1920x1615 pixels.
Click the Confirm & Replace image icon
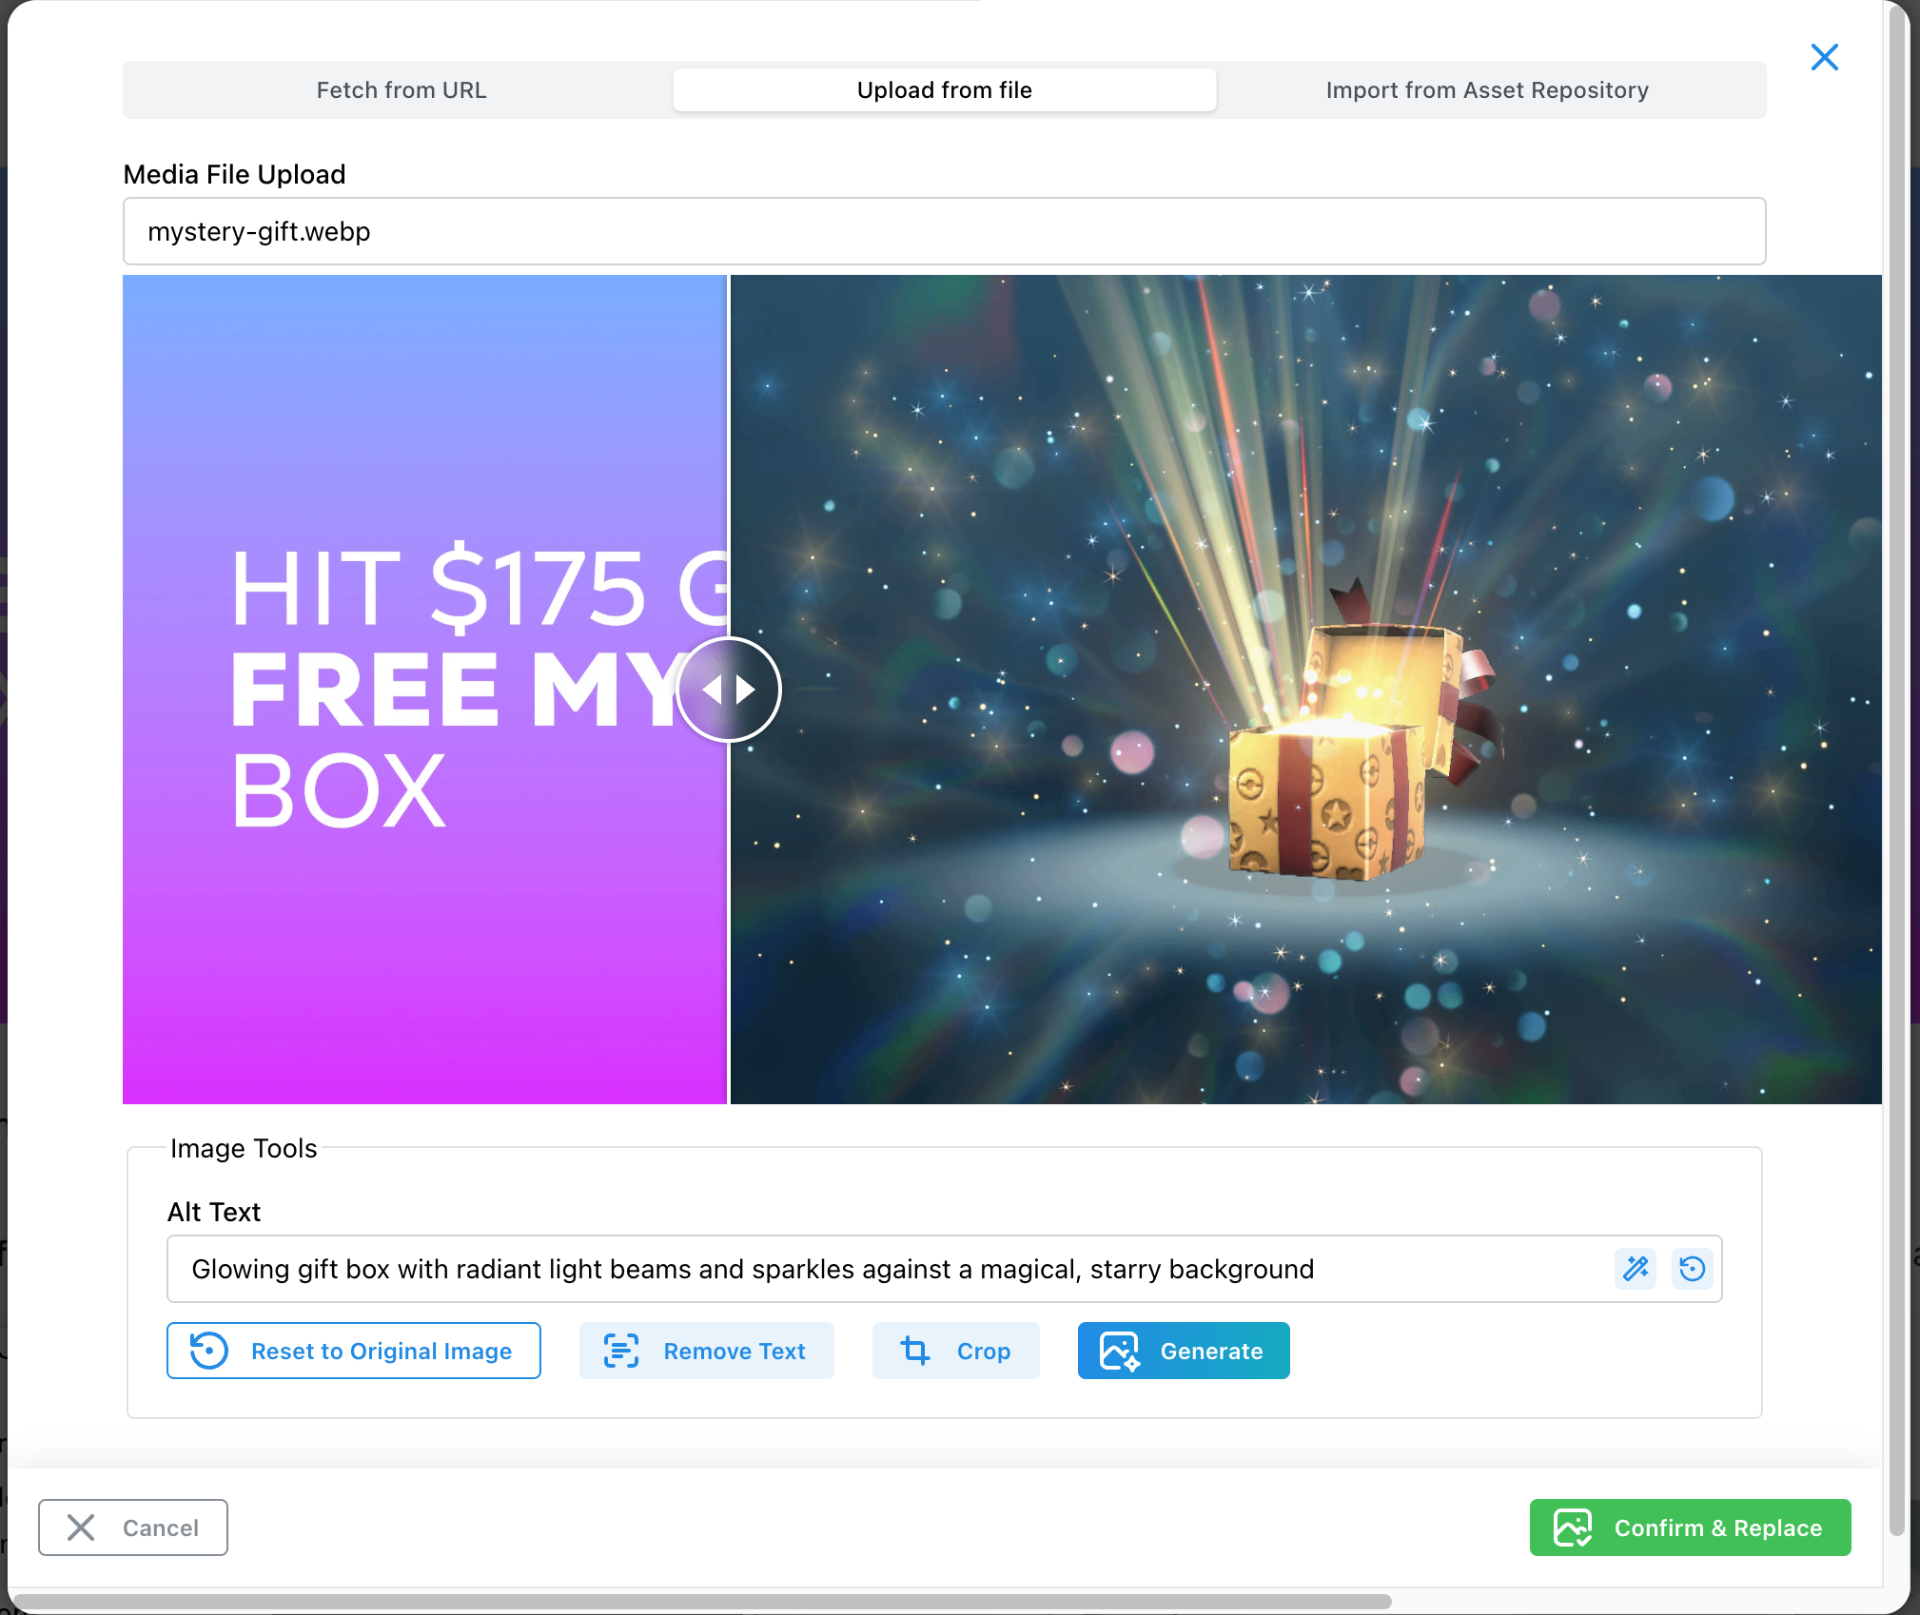[1572, 1527]
